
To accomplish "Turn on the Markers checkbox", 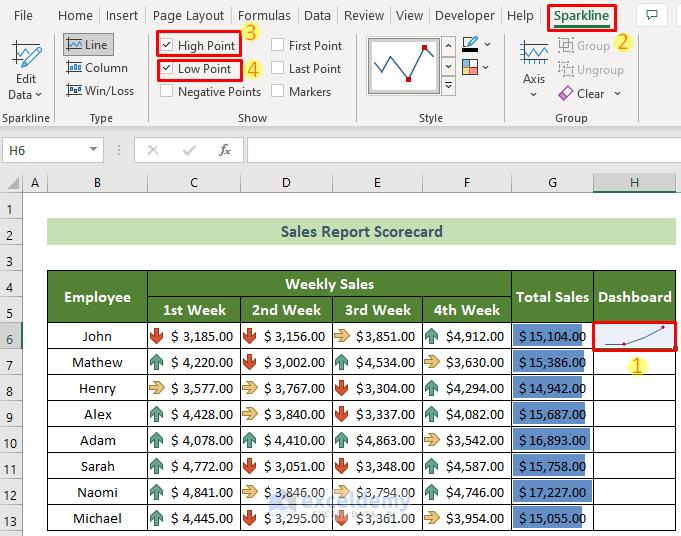I will click(x=277, y=92).
